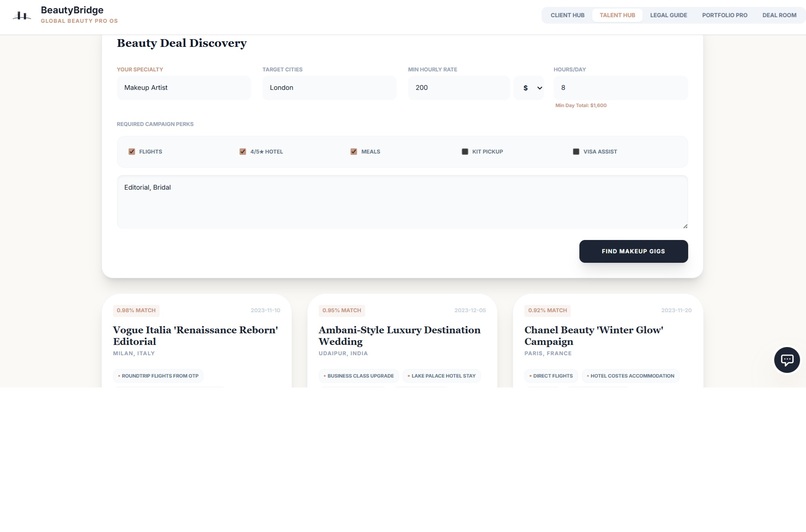This screenshot has height=532, width=806.
Task: Click the Find Makeup Gigs button
Action: pos(633,251)
